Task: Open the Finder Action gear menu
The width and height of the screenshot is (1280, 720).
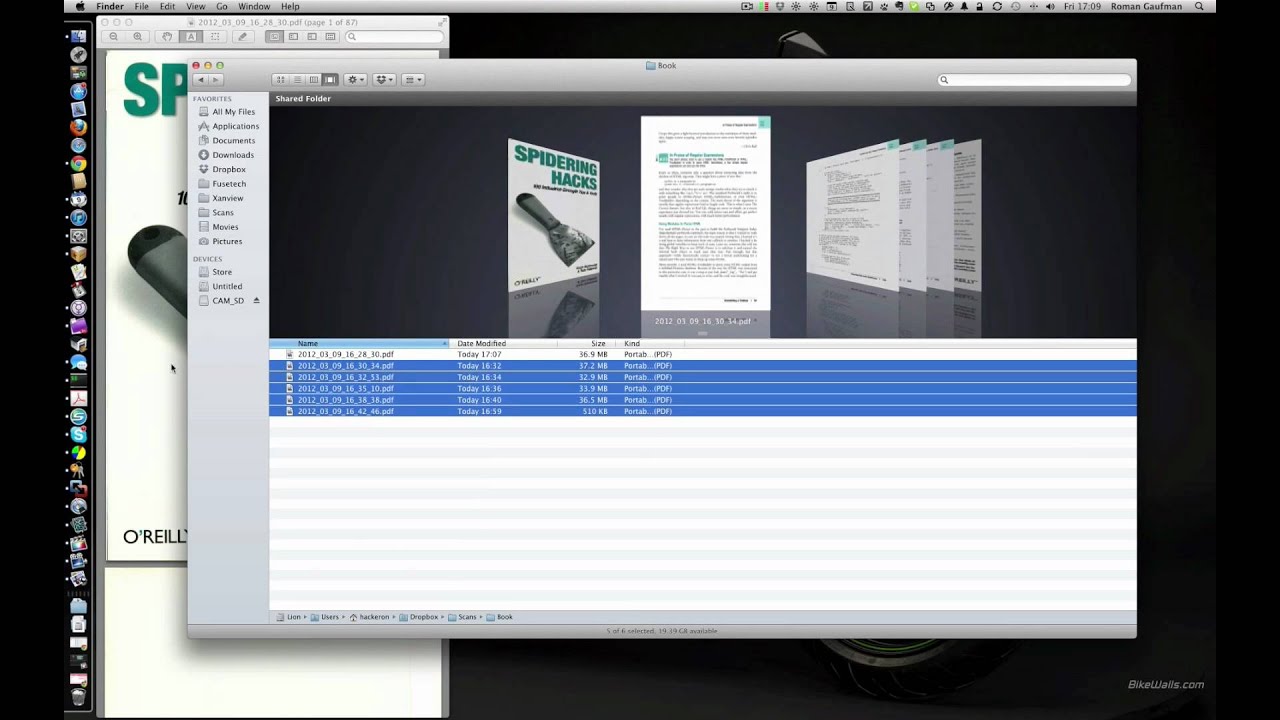Action: 355,79
